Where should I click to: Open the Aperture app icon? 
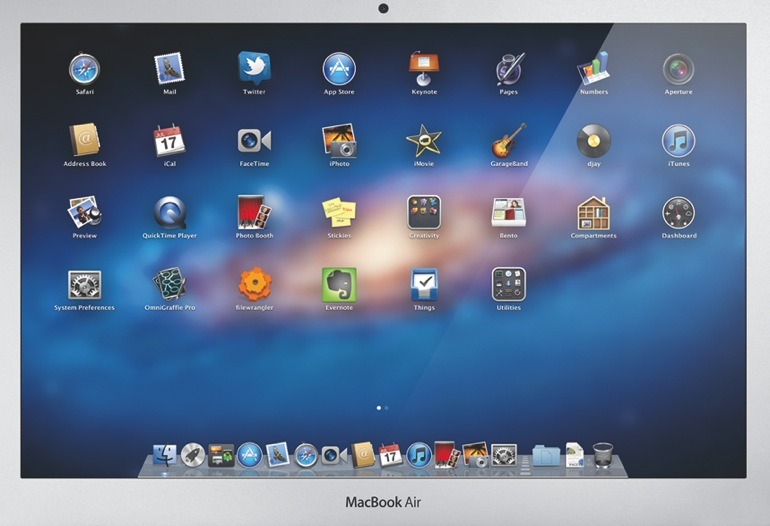(x=678, y=69)
